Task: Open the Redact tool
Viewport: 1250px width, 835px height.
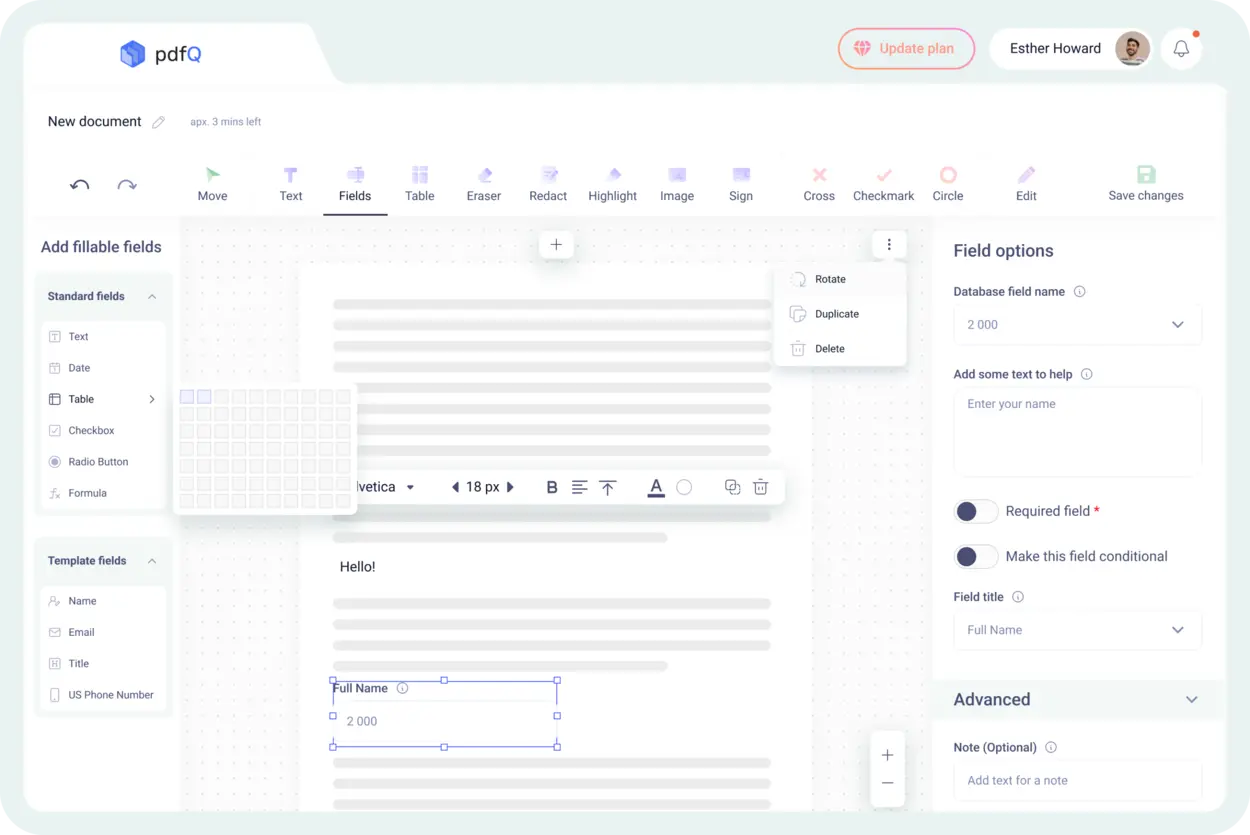Action: tap(548, 183)
